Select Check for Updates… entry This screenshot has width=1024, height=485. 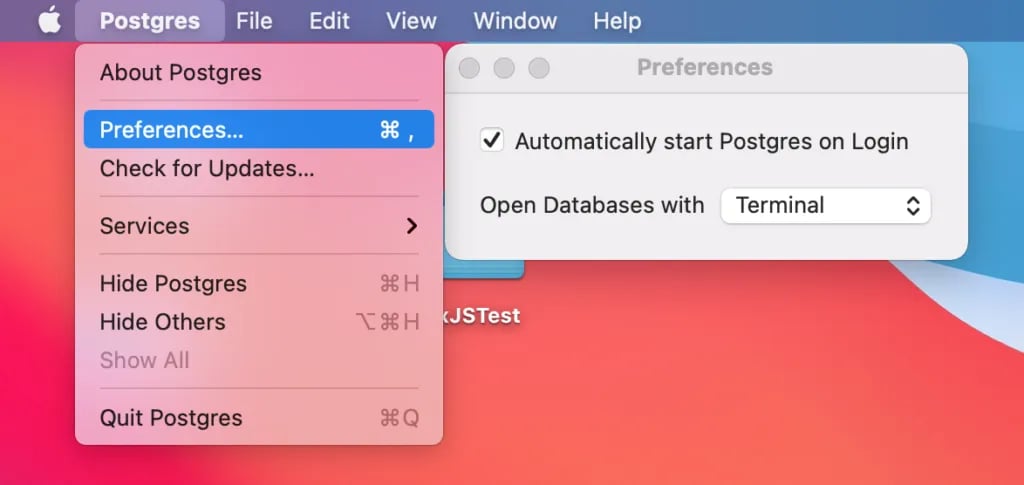(x=207, y=168)
